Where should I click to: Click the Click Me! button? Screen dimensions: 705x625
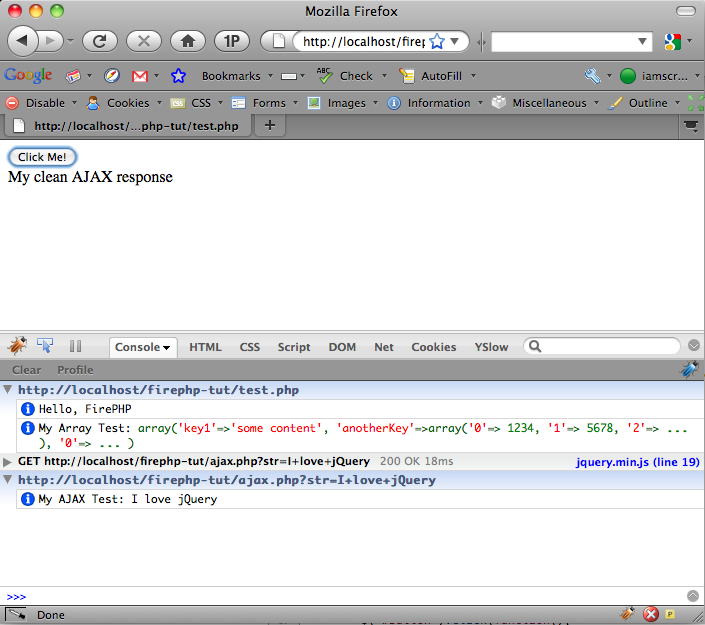pyautogui.click(x=42, y=157)
